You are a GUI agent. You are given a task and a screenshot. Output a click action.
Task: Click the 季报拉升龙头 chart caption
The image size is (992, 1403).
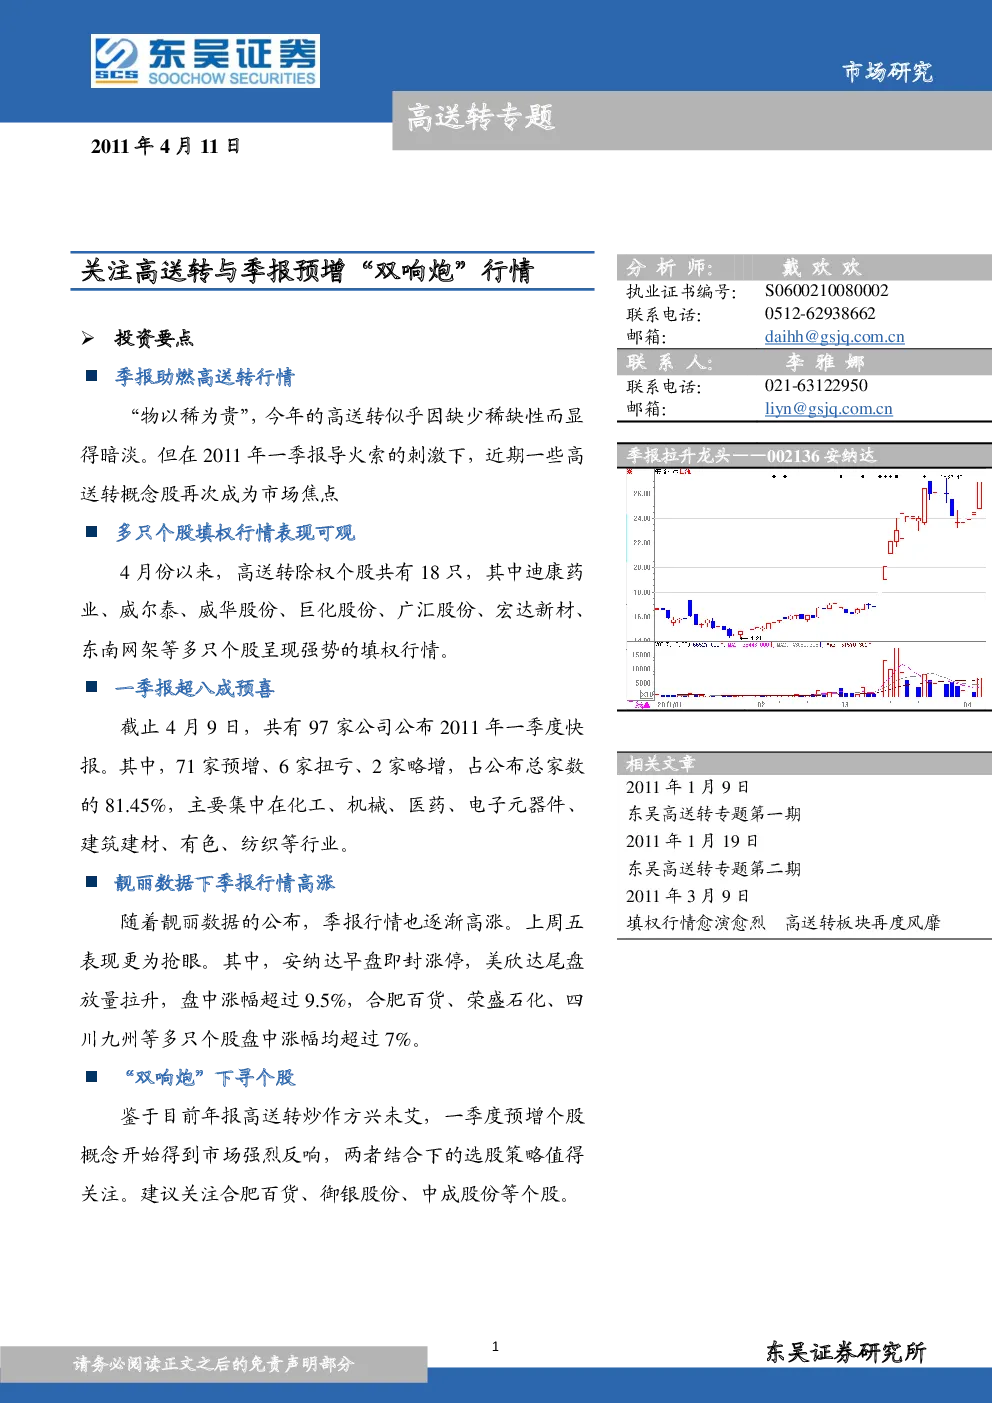point(750,456)
